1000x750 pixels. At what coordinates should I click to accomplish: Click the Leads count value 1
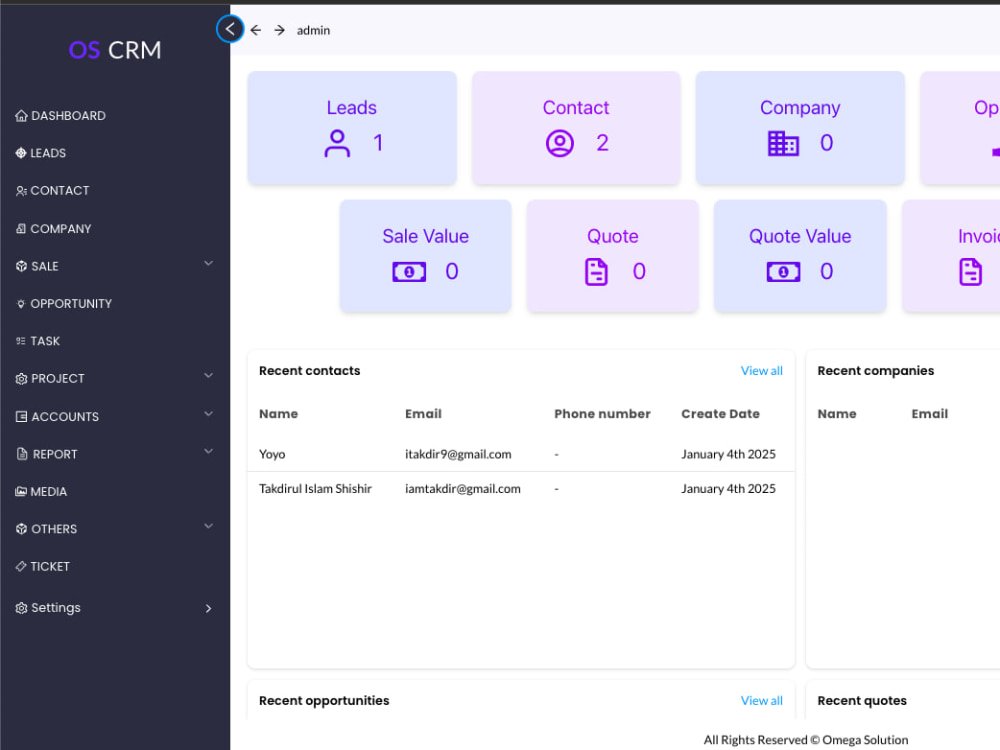pos(378,143)
